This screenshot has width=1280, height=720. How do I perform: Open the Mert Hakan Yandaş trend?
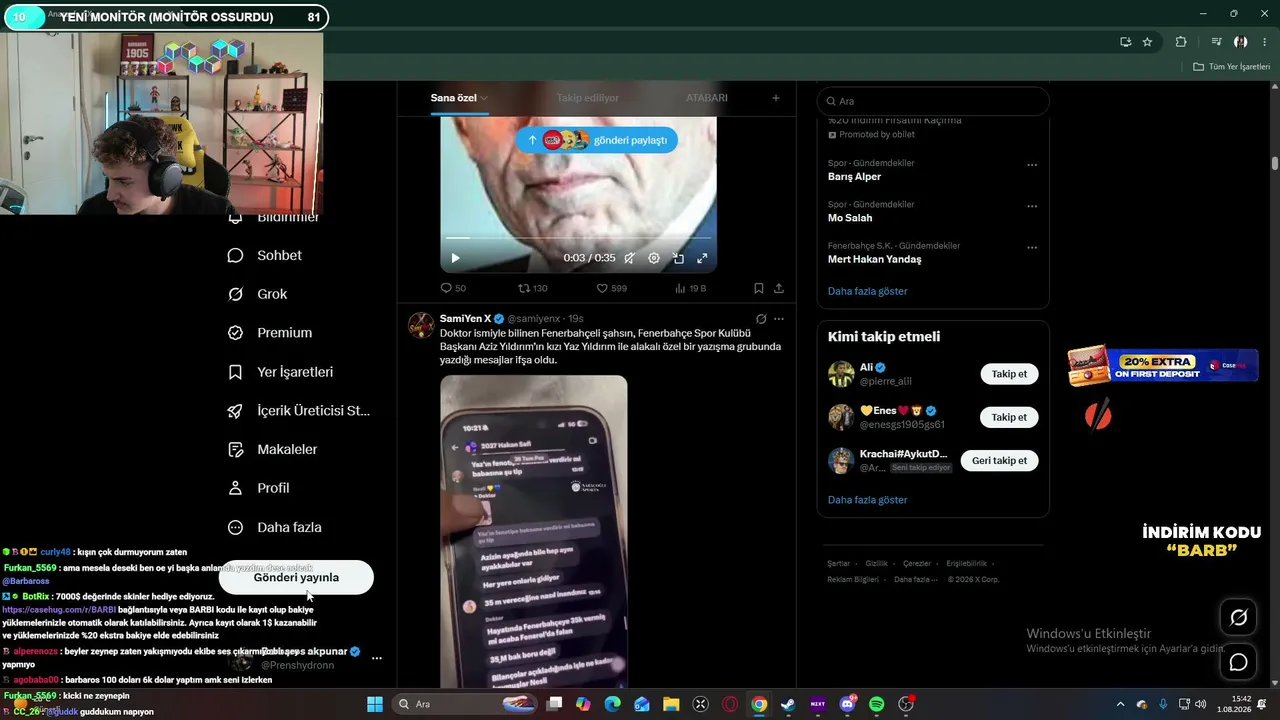click(x=875, y=259)
